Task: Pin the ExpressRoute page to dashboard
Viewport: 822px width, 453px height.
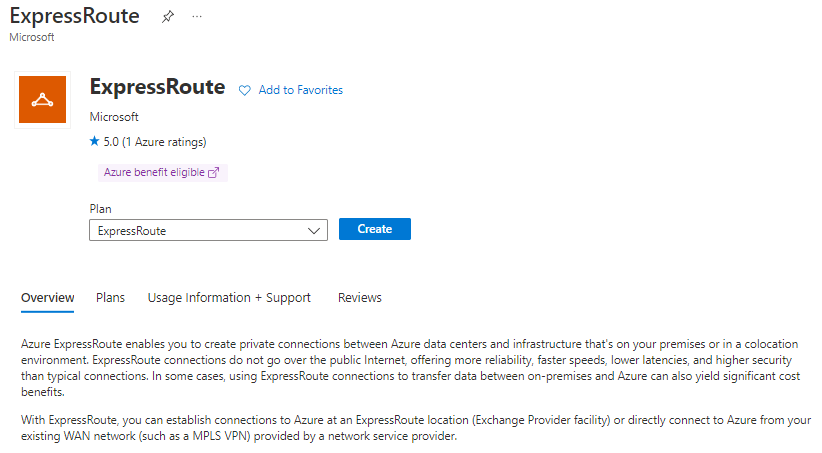Action: (x=168, y=17)
